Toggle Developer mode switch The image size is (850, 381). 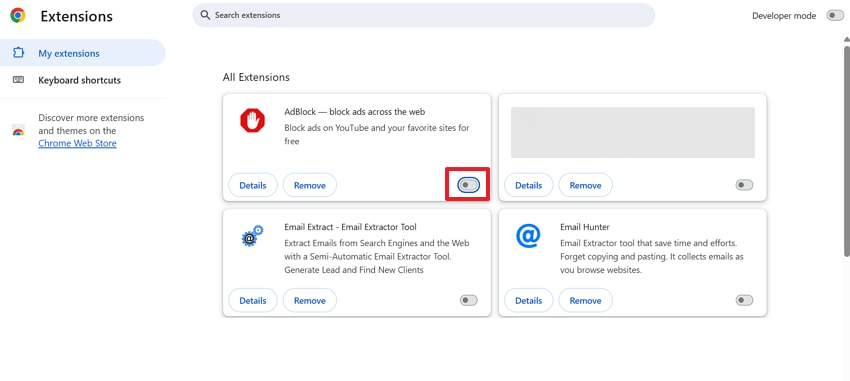[x=835, y=16]
